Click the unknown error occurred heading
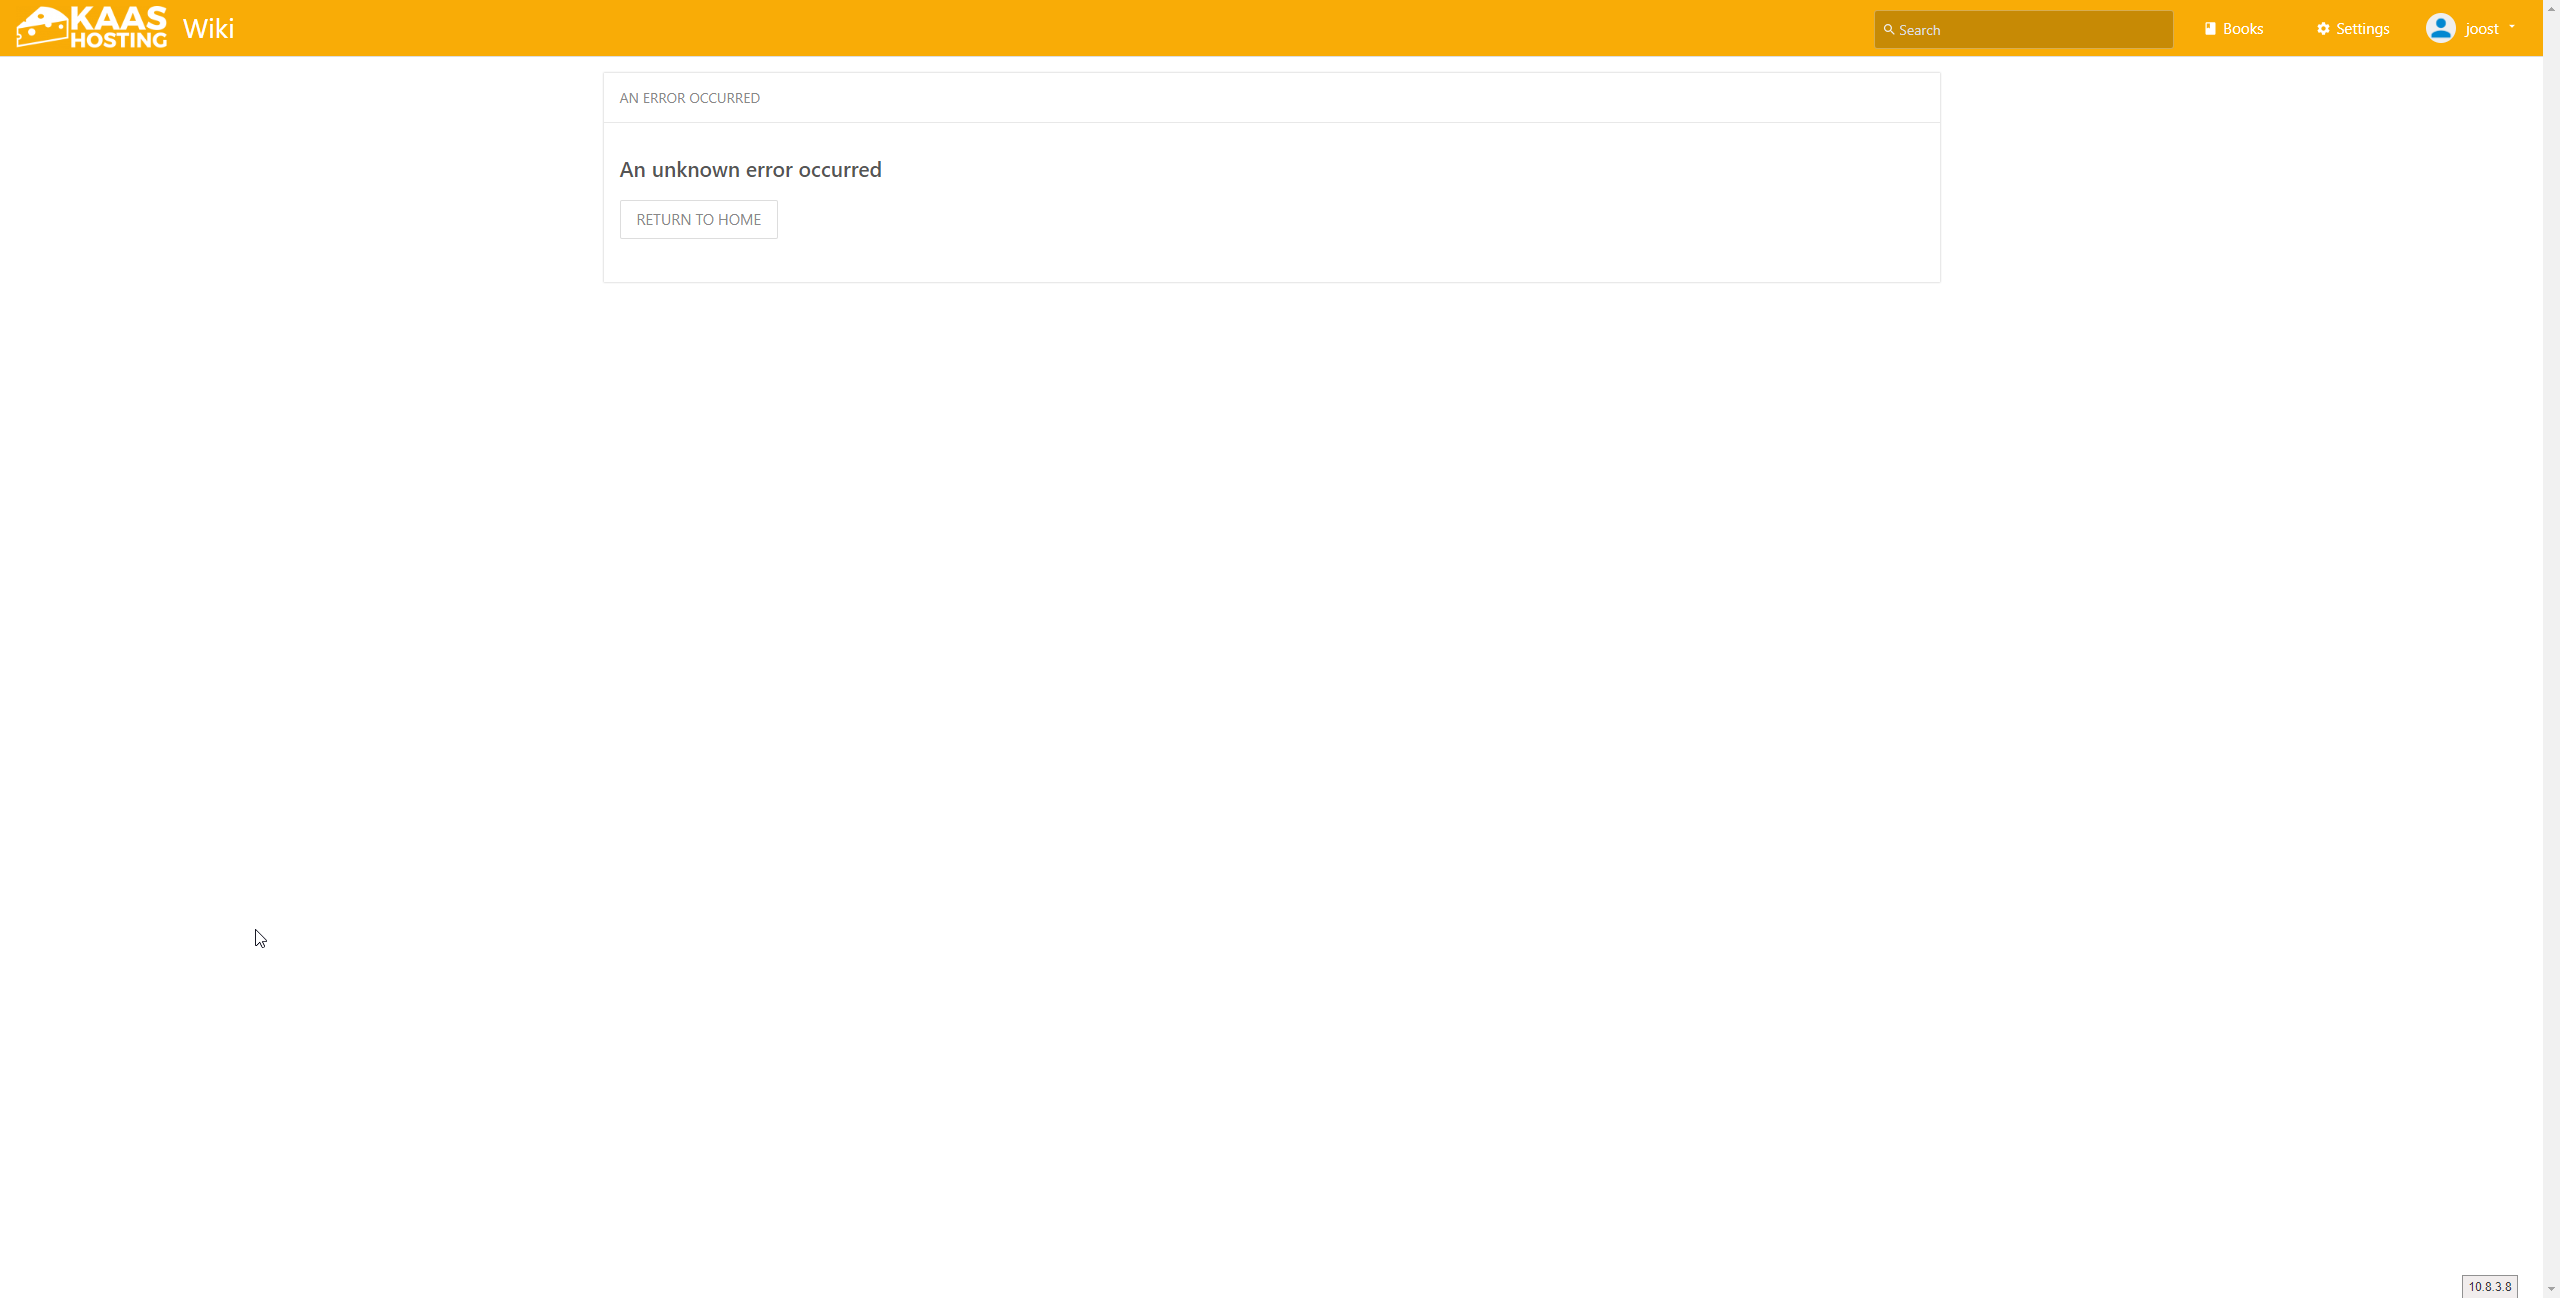 tap(750, 170)
